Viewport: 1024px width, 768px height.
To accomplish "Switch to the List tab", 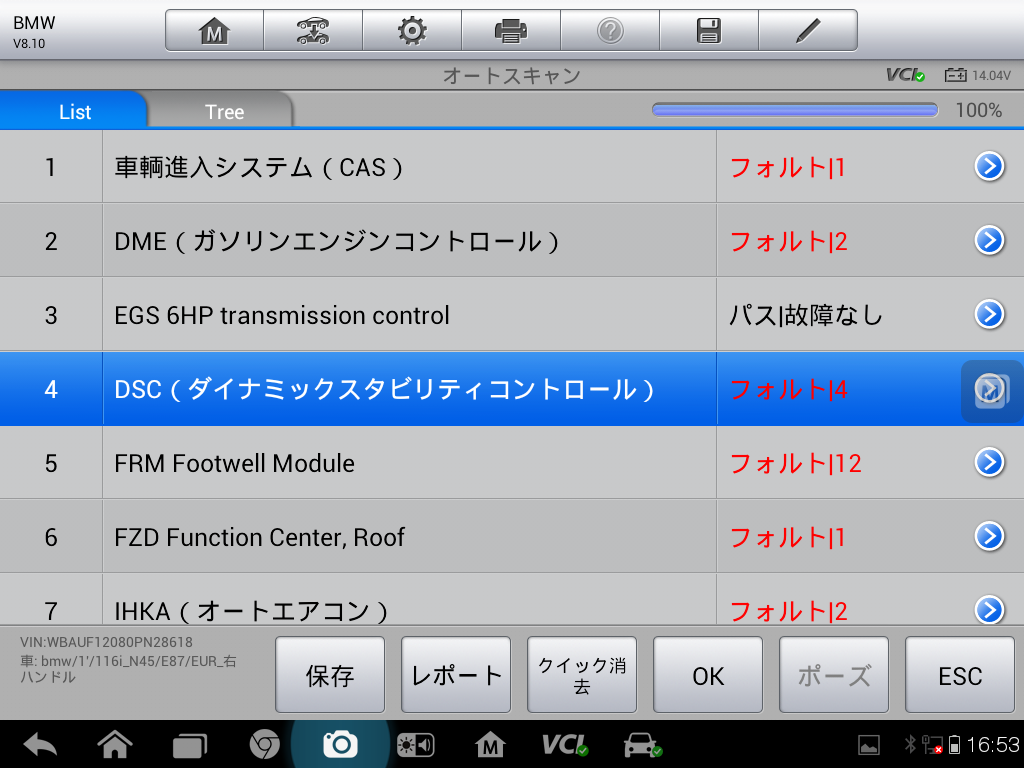I will click(74, 111).
